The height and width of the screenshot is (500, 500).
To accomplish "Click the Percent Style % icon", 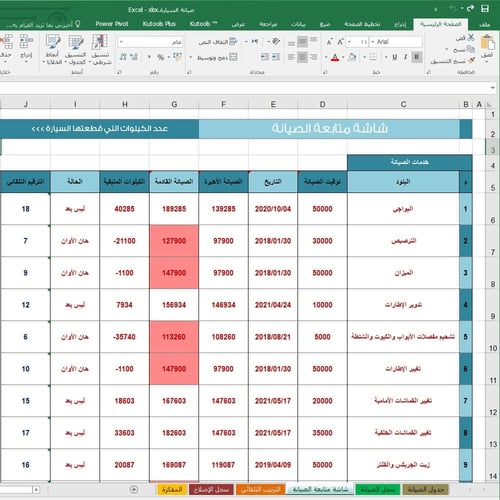I will (161, 57).
